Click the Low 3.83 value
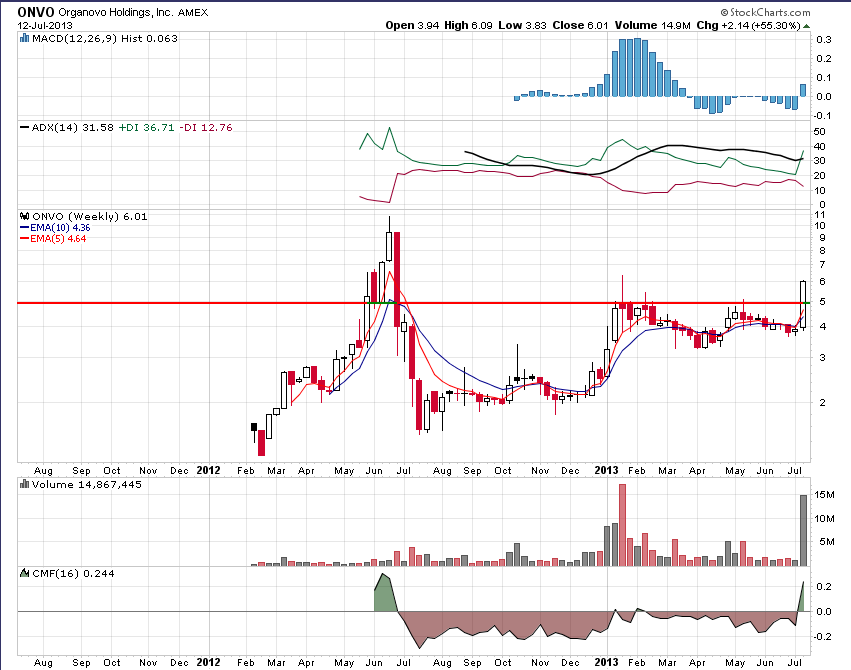 coord(522,25)
